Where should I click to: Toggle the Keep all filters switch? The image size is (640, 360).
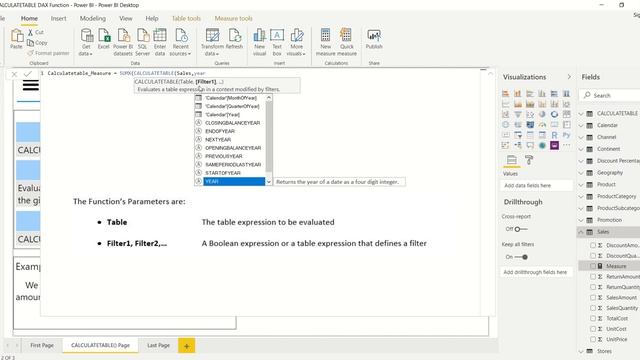click(521, 257)
